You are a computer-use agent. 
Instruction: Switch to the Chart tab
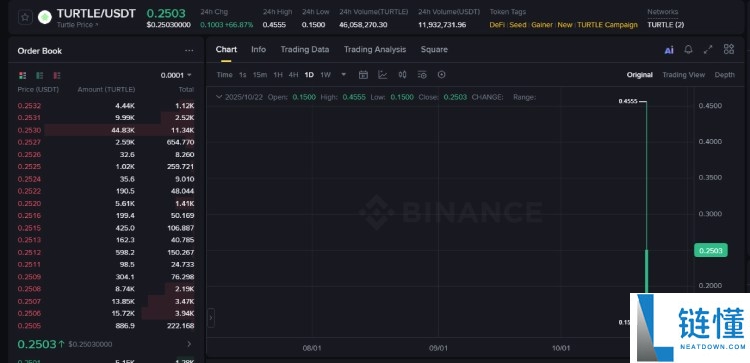coord(226,49)
